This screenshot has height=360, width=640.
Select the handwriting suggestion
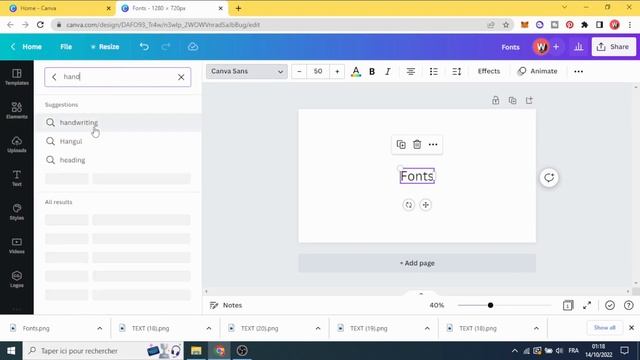[118, 122]
